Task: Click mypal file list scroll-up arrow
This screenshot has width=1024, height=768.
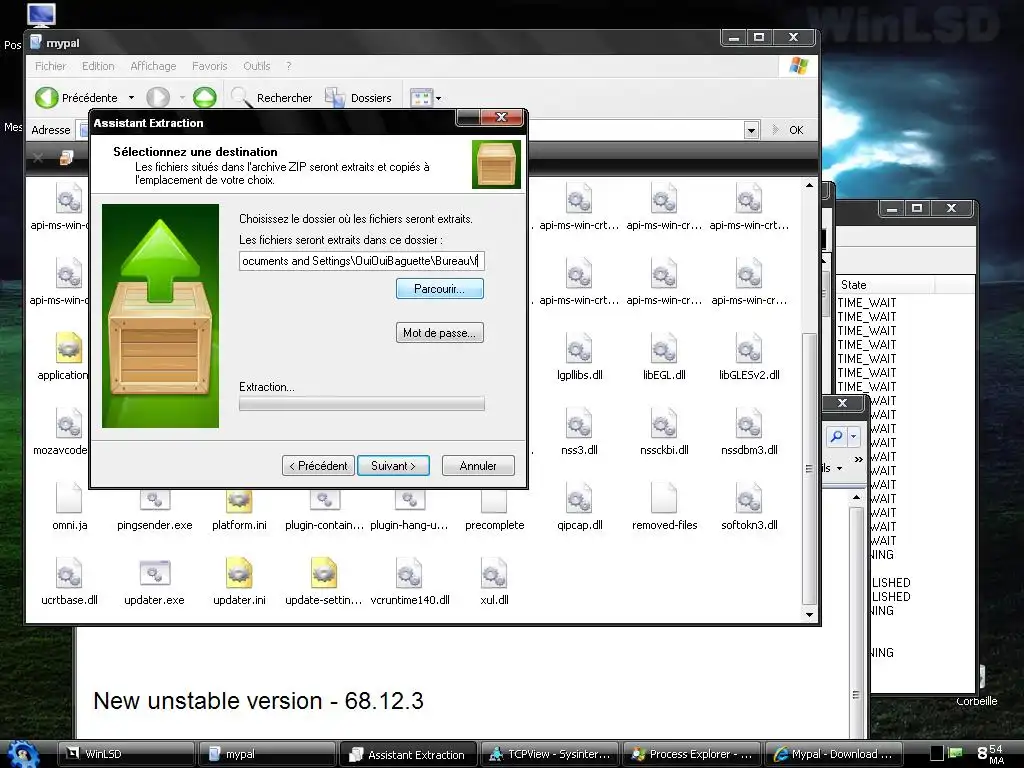Action: pos(809,185)
